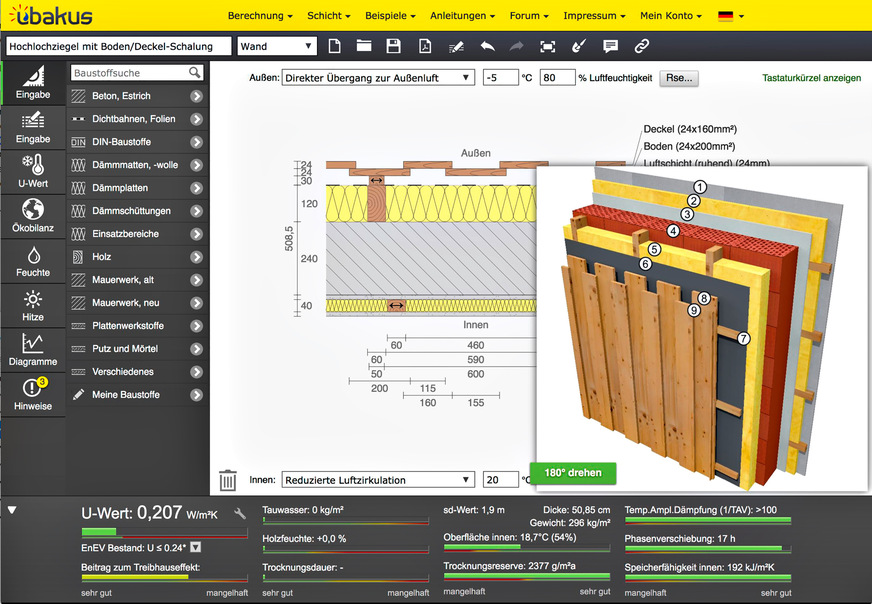Click the undo arrow icon
The width and height of the screenshot is (872, 604).
click(x=487, y=46)
